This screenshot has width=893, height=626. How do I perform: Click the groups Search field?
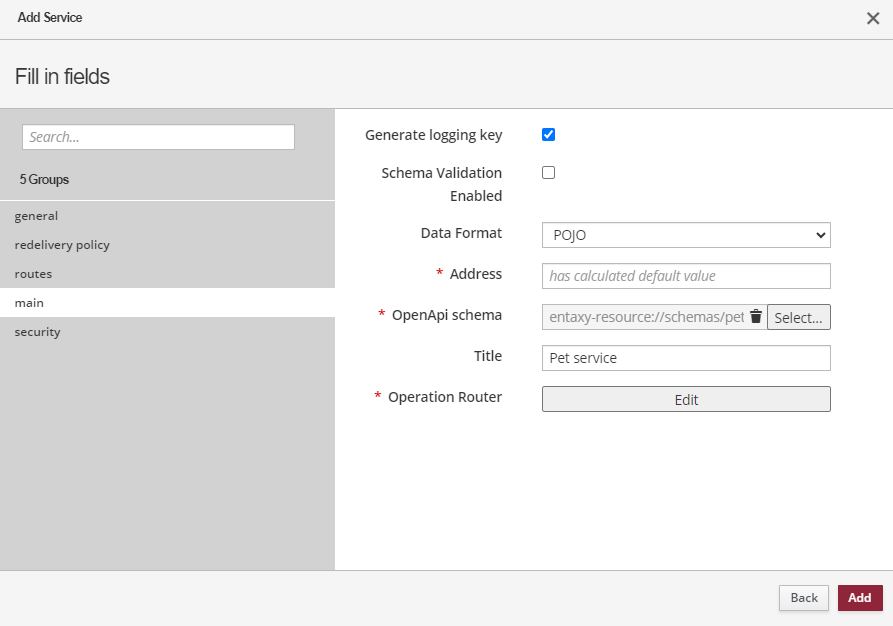click(x=157, y=136)
